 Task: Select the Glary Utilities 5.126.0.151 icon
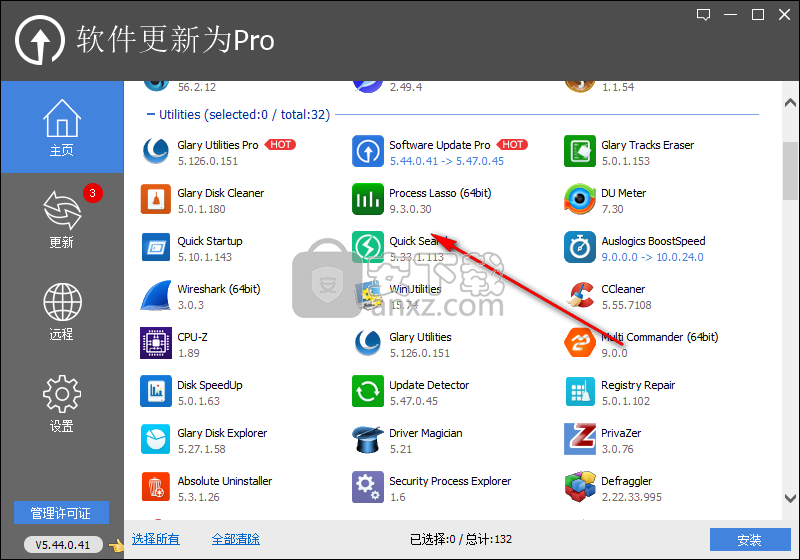(x=368, y=343)
